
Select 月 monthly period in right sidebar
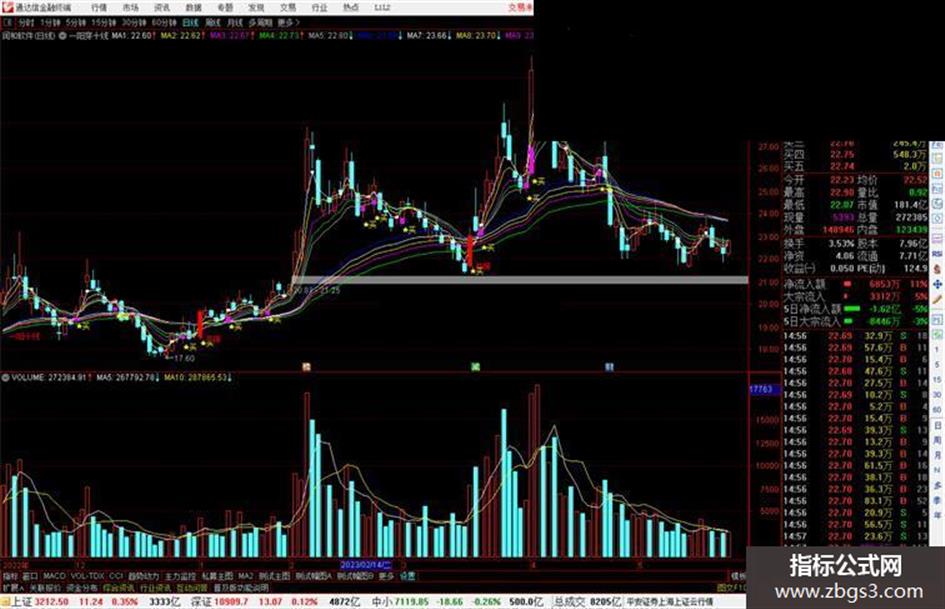tap(937, 455)
